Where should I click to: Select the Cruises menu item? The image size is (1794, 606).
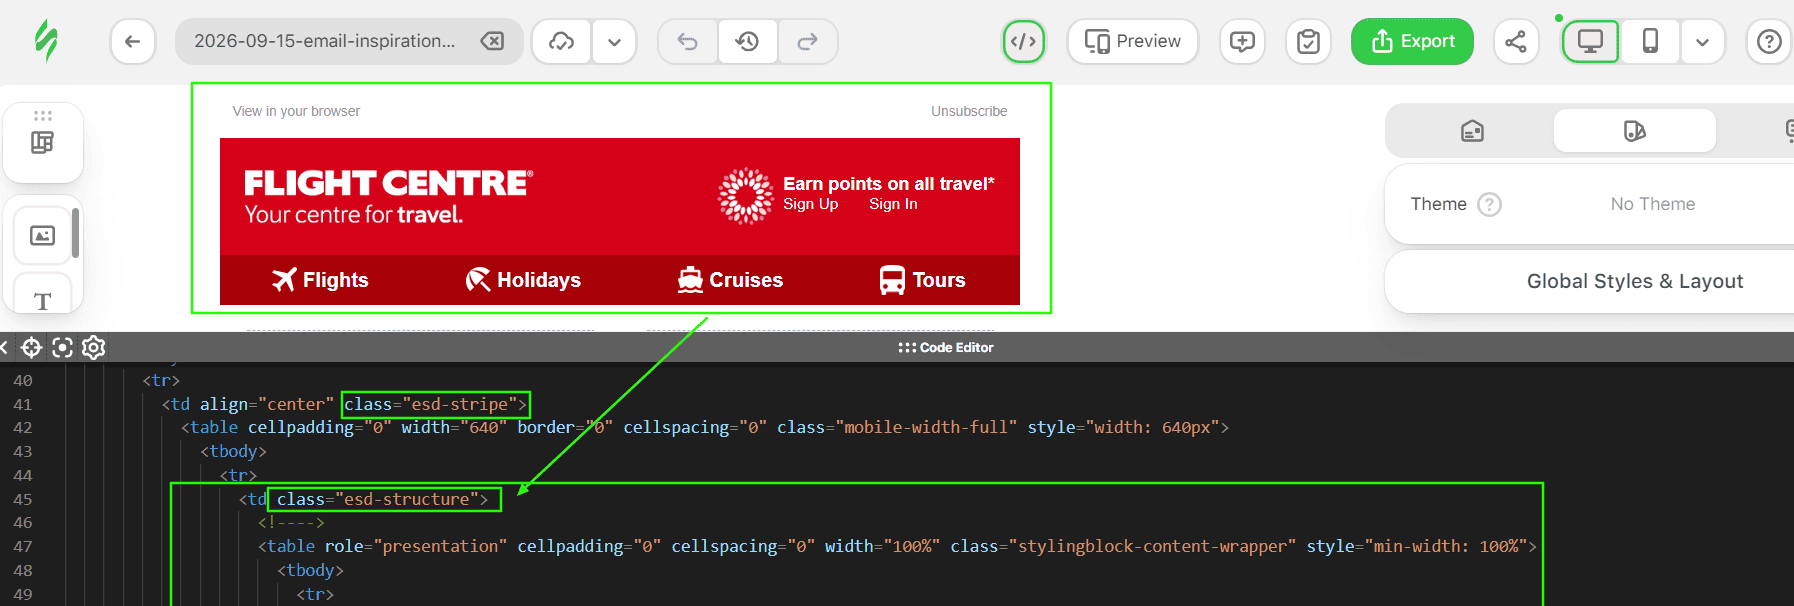[x=730, y=280]
